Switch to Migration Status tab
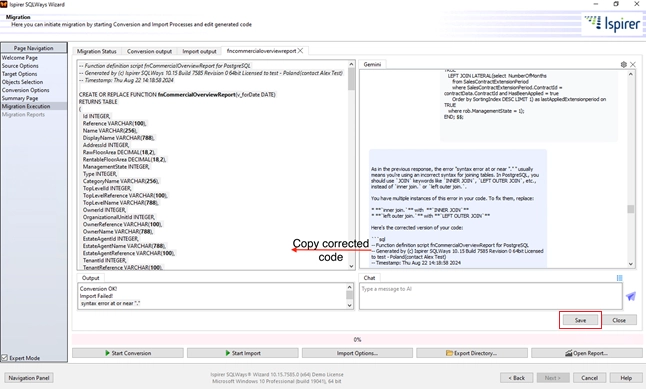The image size is (646, 391). 97,51
